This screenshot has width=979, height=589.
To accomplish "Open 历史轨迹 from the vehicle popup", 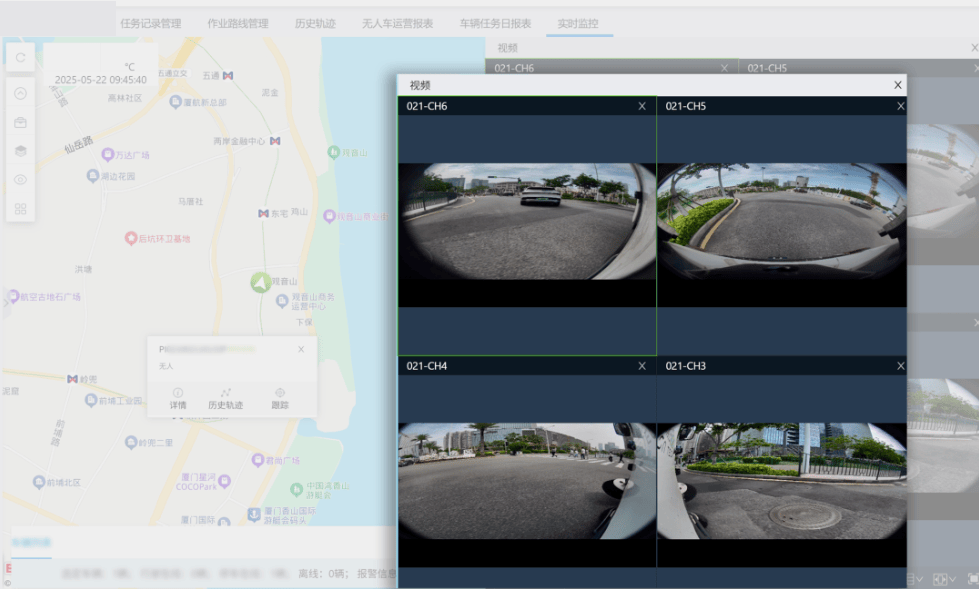I will [x=225, y=398].
